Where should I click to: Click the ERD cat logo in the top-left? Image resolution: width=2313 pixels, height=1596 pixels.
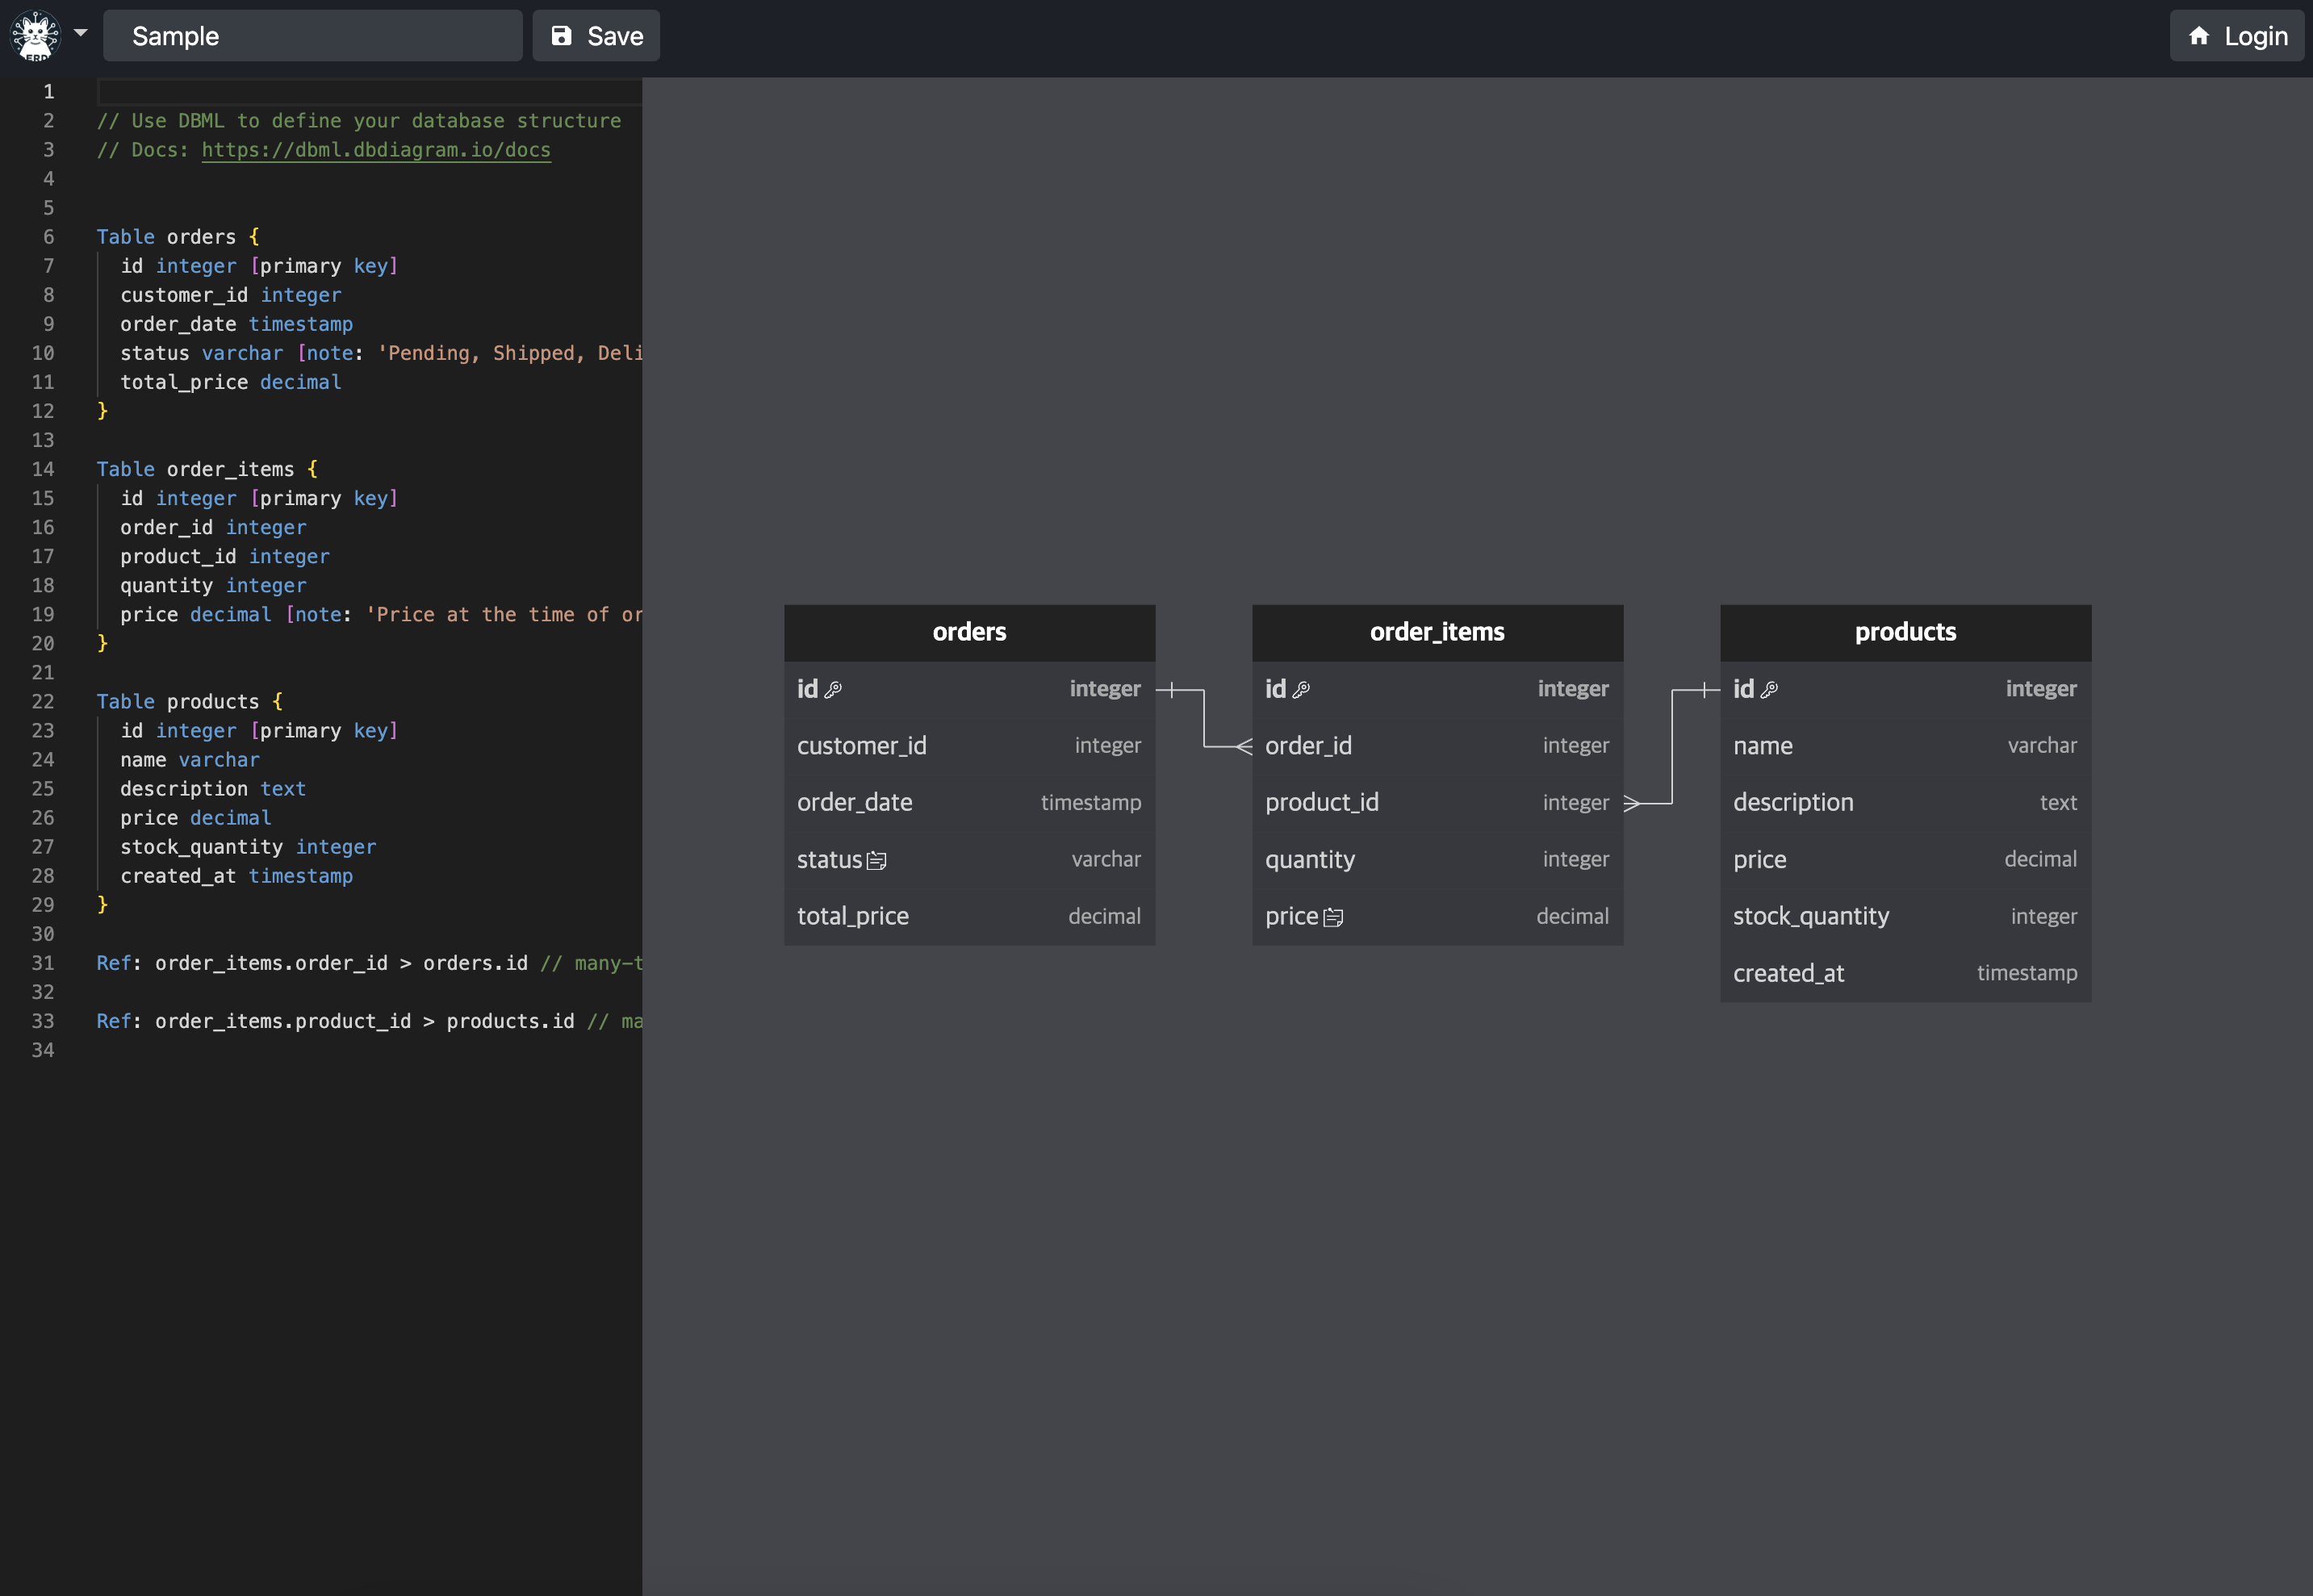36,35
